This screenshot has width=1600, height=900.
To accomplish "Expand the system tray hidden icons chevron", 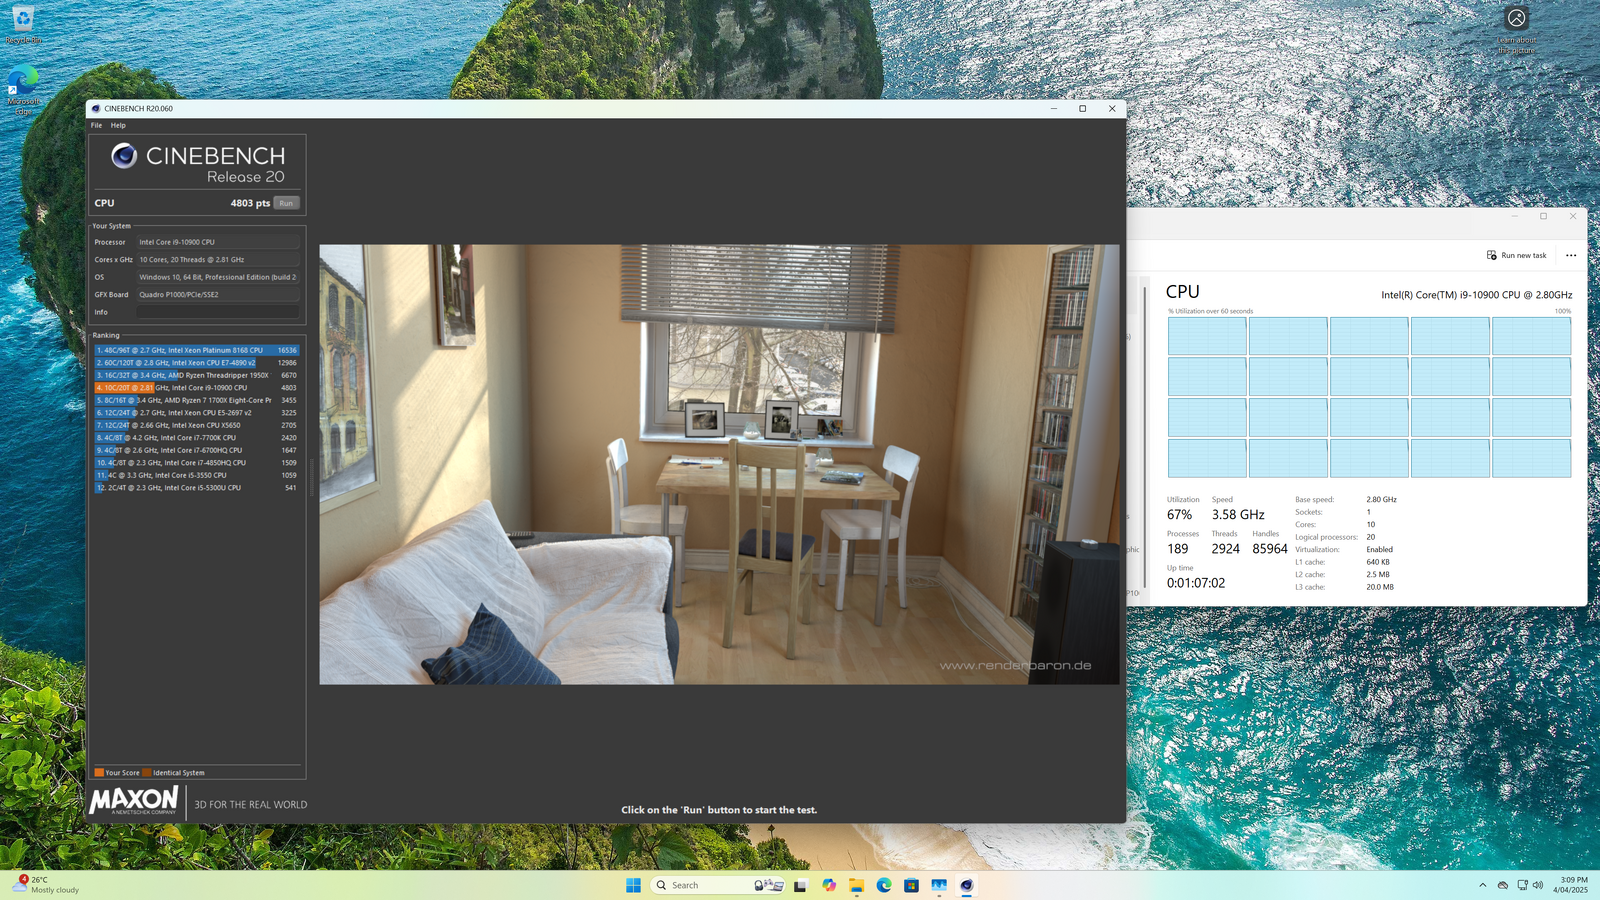I will [x=1482, y=885].
